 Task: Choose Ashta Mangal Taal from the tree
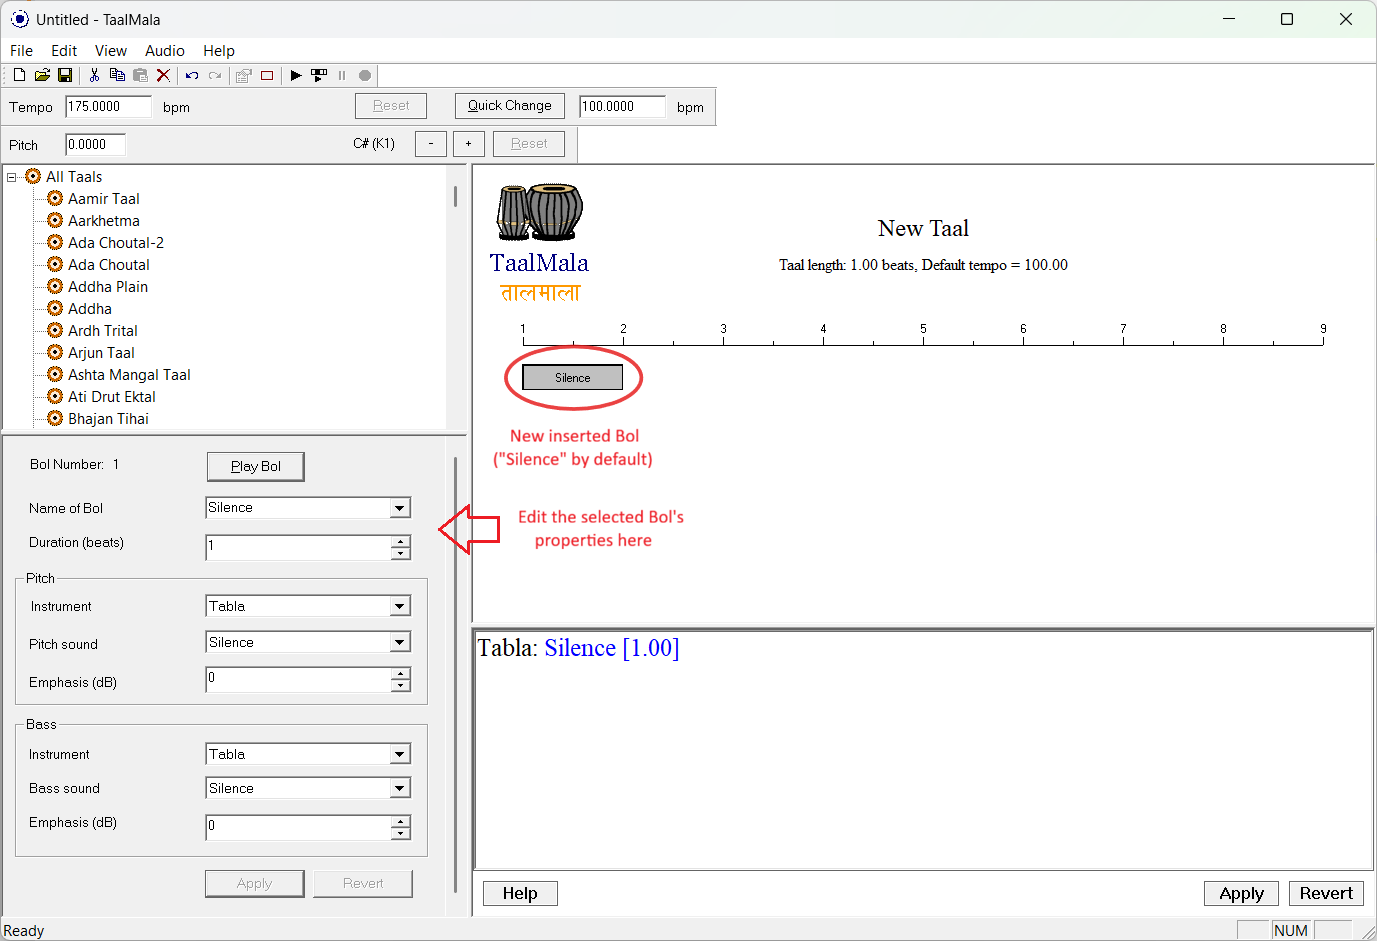pyautogui.click(x=129, y=375)
